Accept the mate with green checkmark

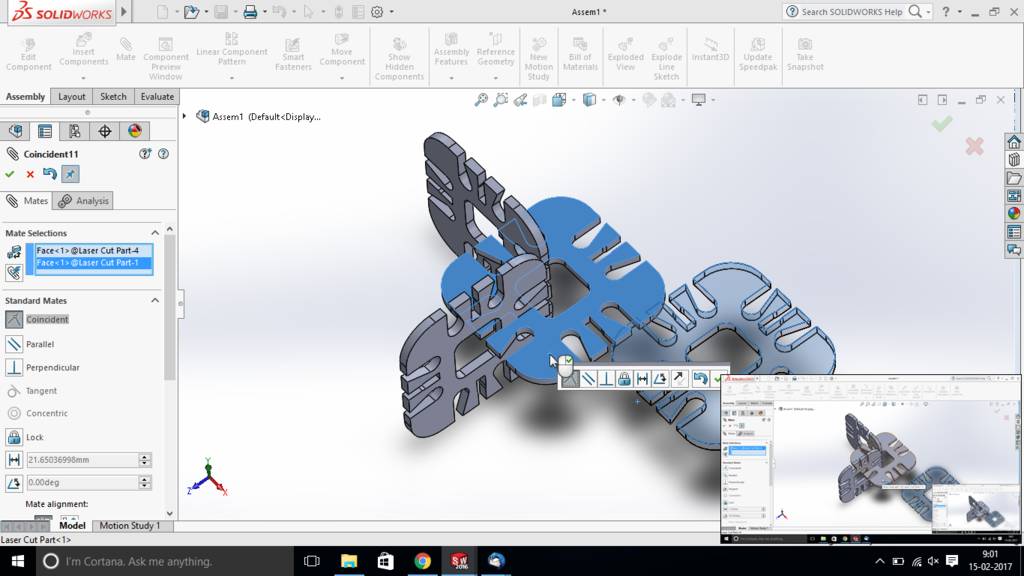10,174
